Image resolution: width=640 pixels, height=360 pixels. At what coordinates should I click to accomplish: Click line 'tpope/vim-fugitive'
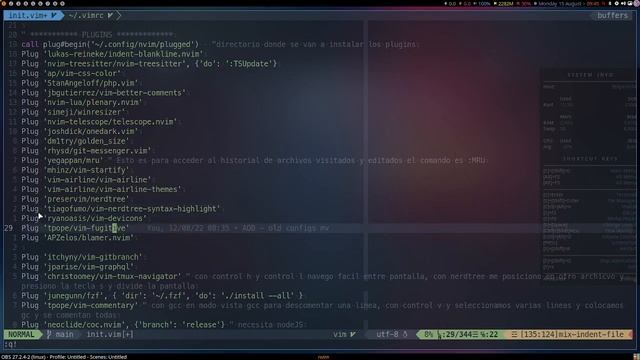(x=76, y=228)
